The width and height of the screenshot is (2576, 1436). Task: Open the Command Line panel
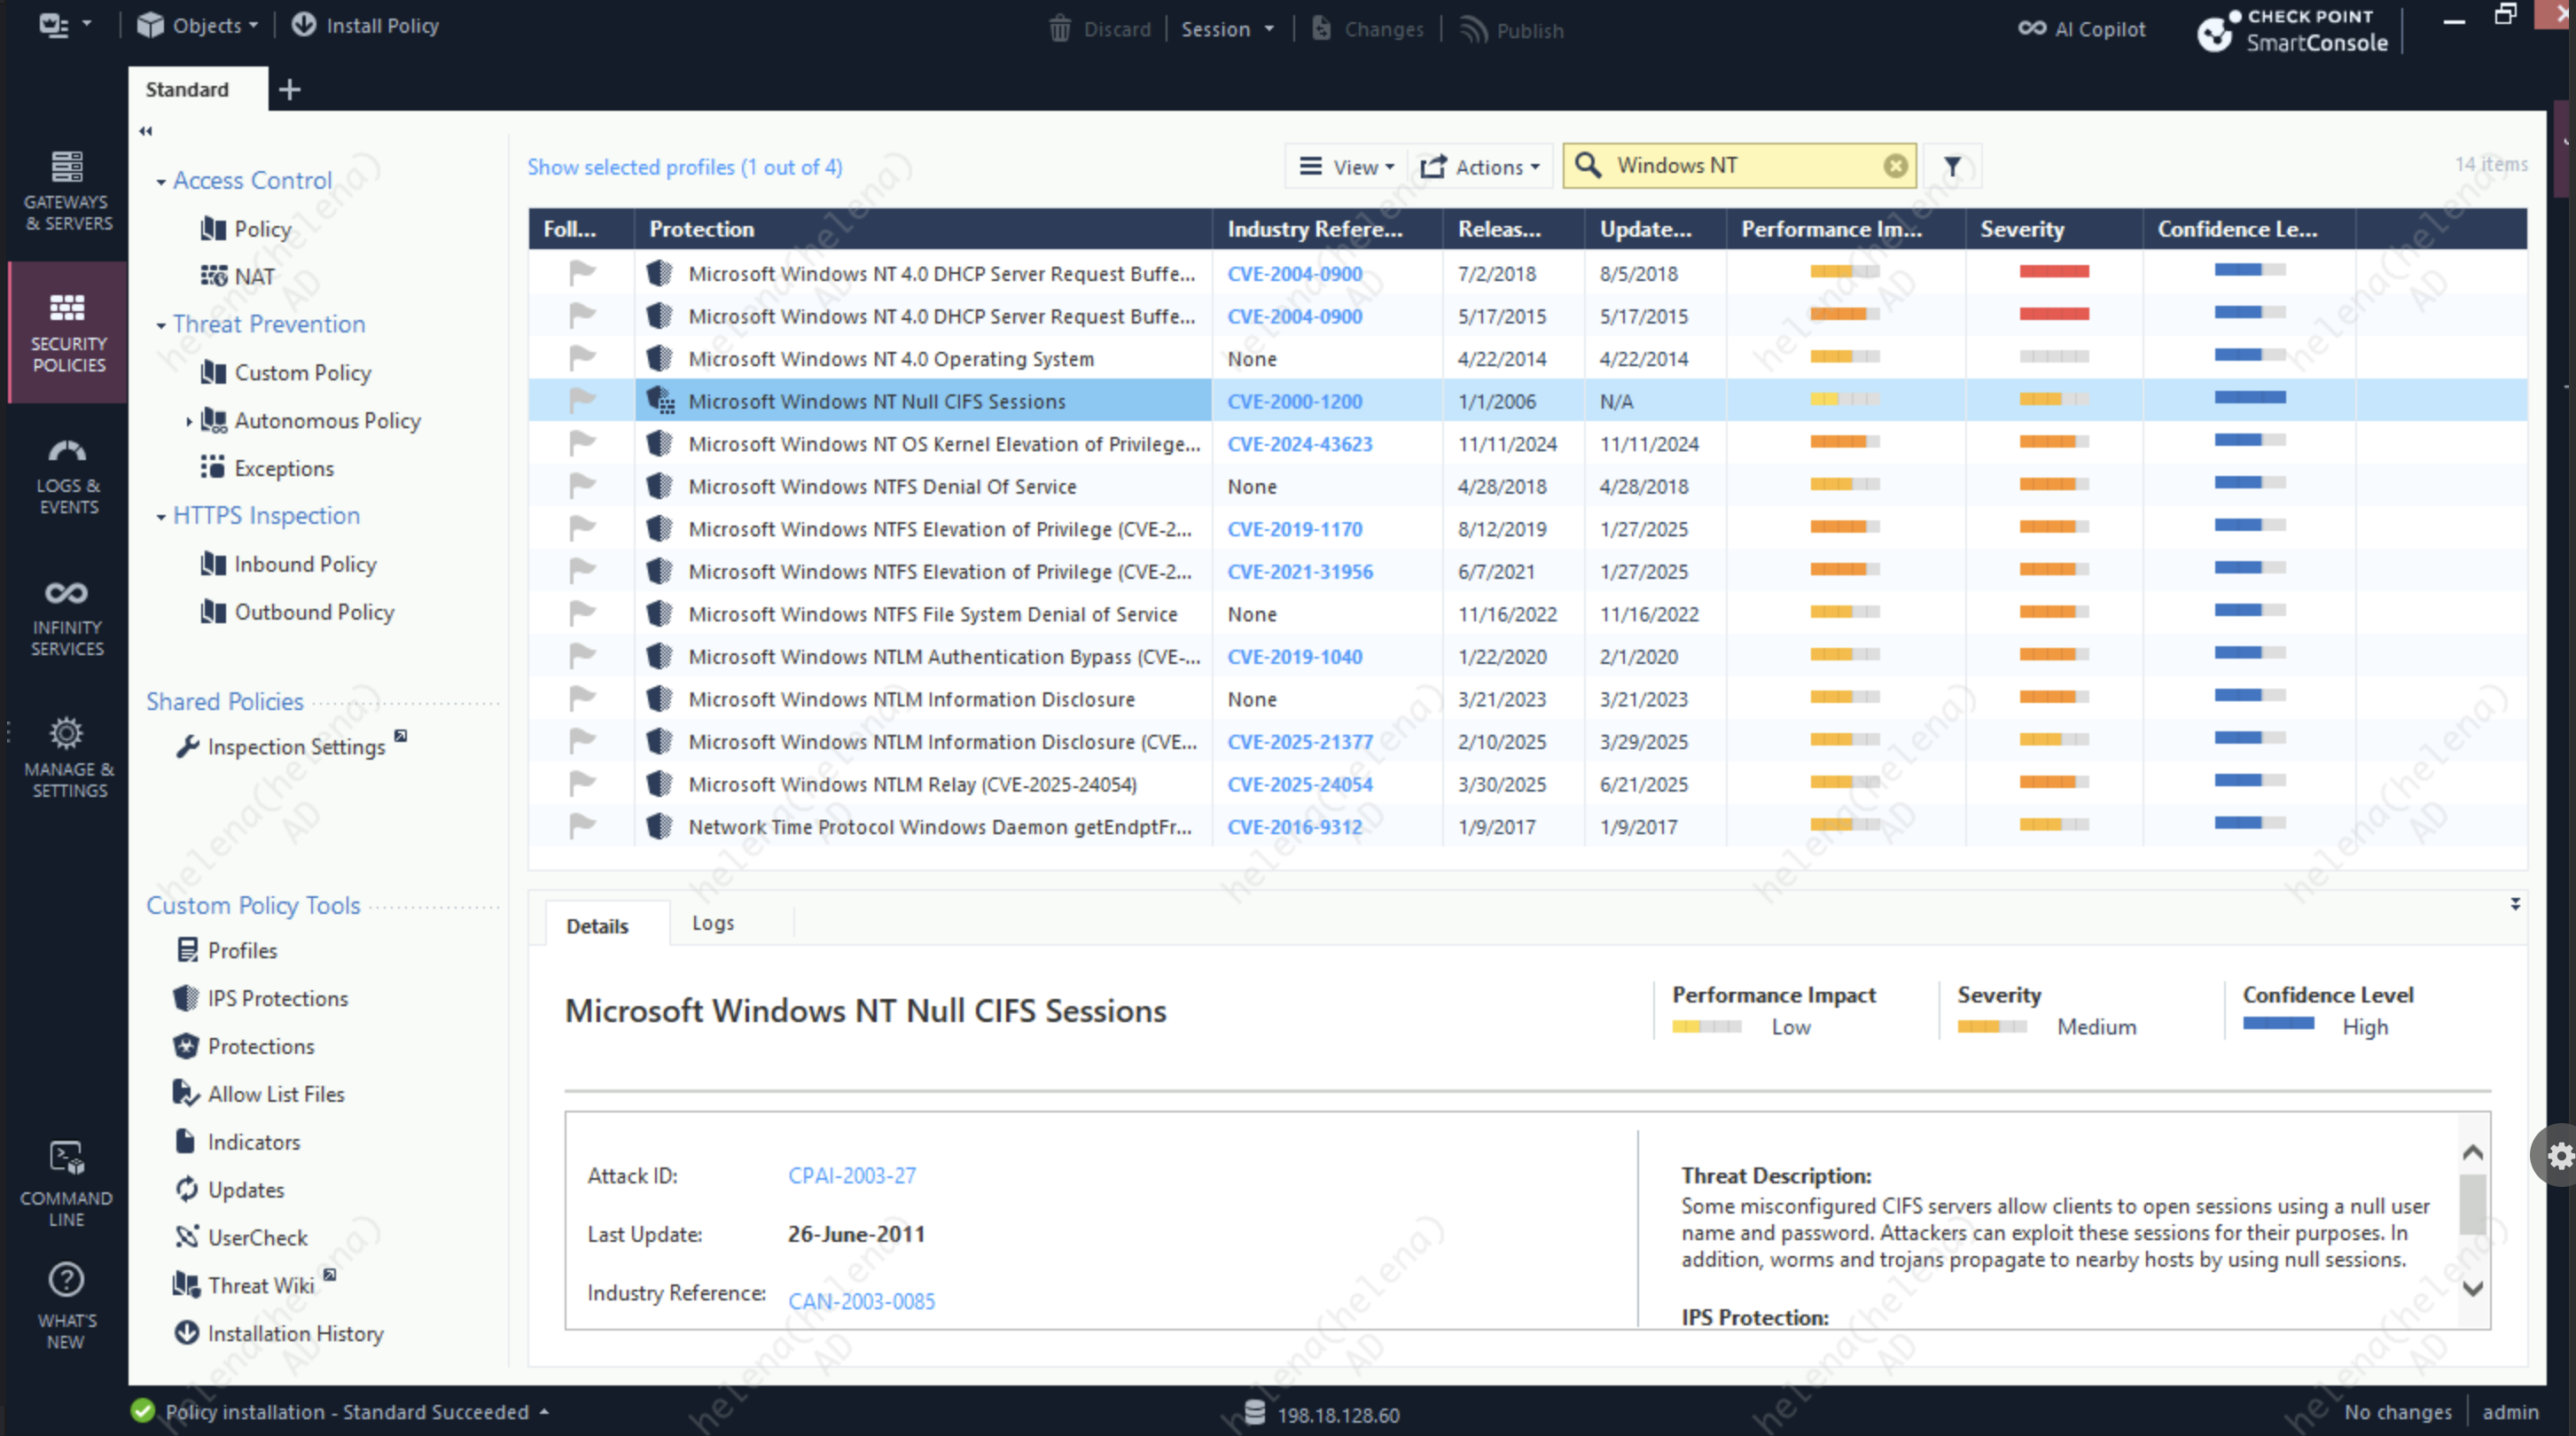[x=67, y=1184]
